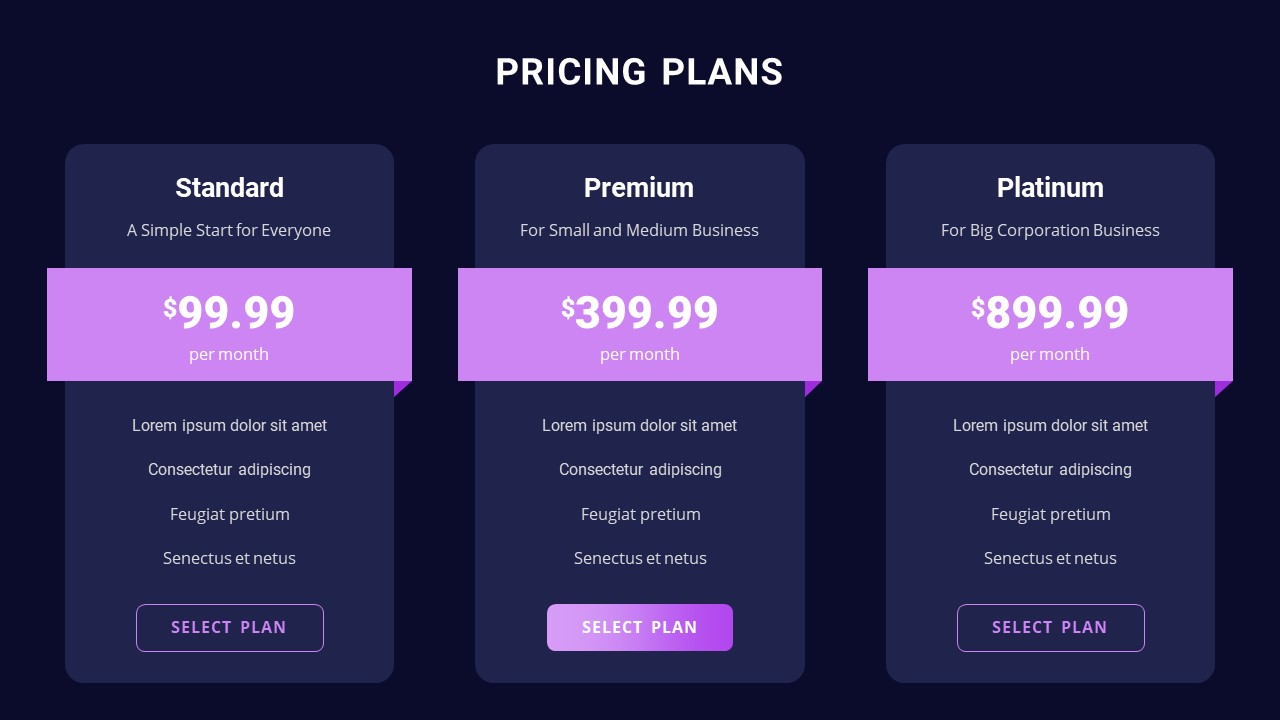The height and width of the screenshot is (720, 1280).
Task: Click the Pricing Plans heading
Action: click(639, 72)
